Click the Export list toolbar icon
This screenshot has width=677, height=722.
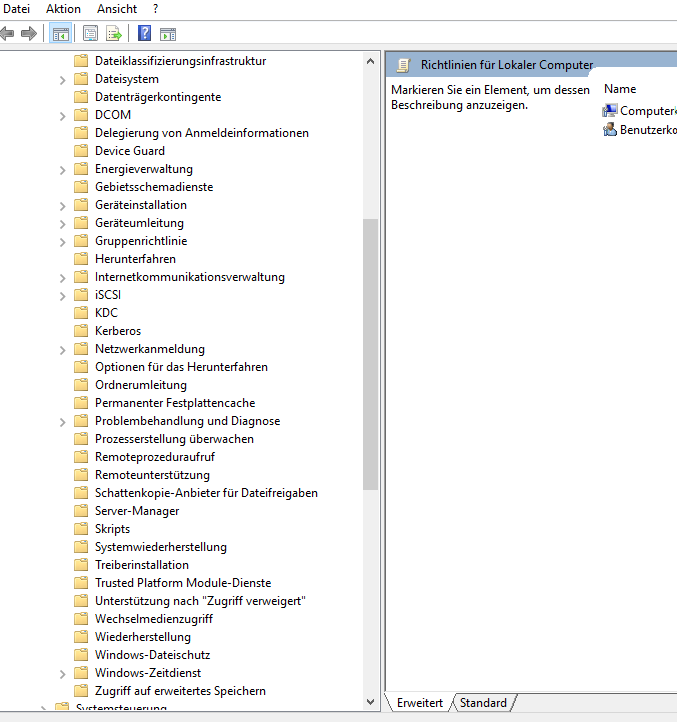pos(113,34)
